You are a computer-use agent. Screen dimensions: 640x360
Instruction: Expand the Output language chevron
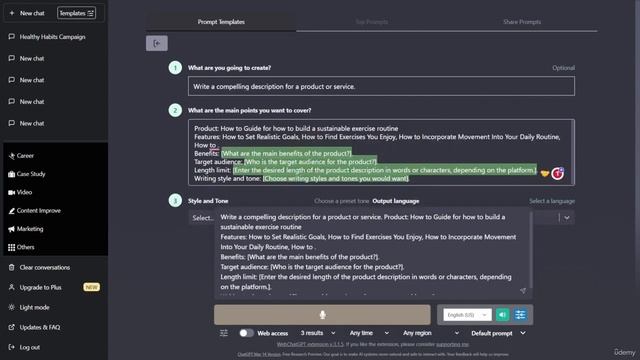coord(567,218)
